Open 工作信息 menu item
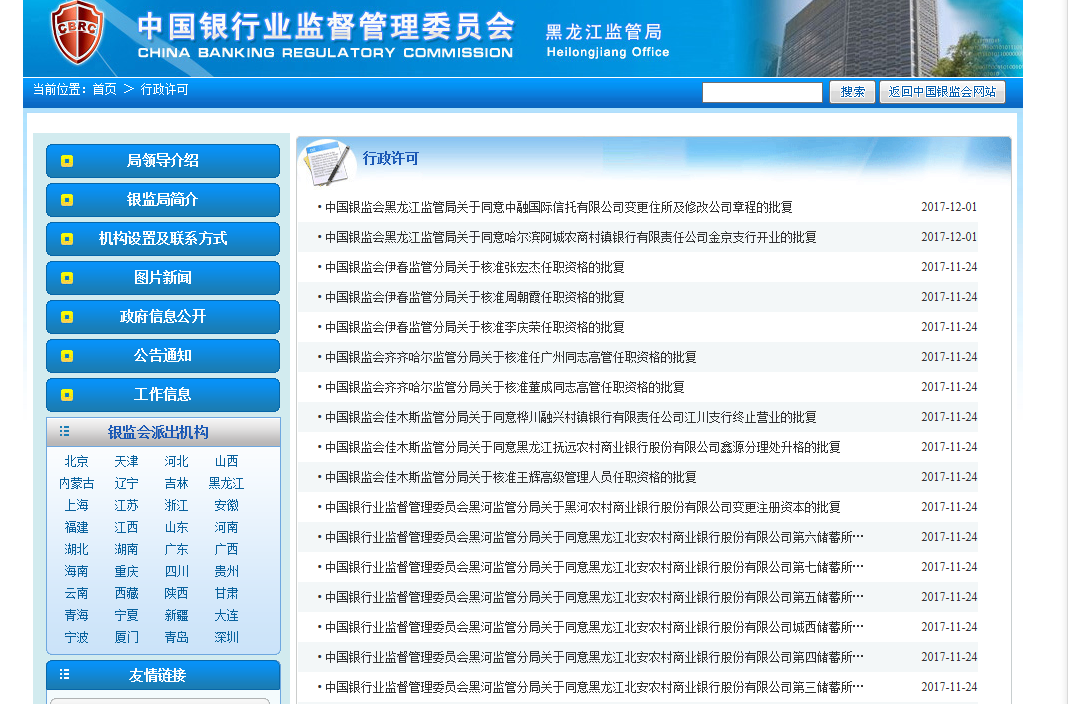The width and height of the screenshot is (1068, 704). [163, 395]
